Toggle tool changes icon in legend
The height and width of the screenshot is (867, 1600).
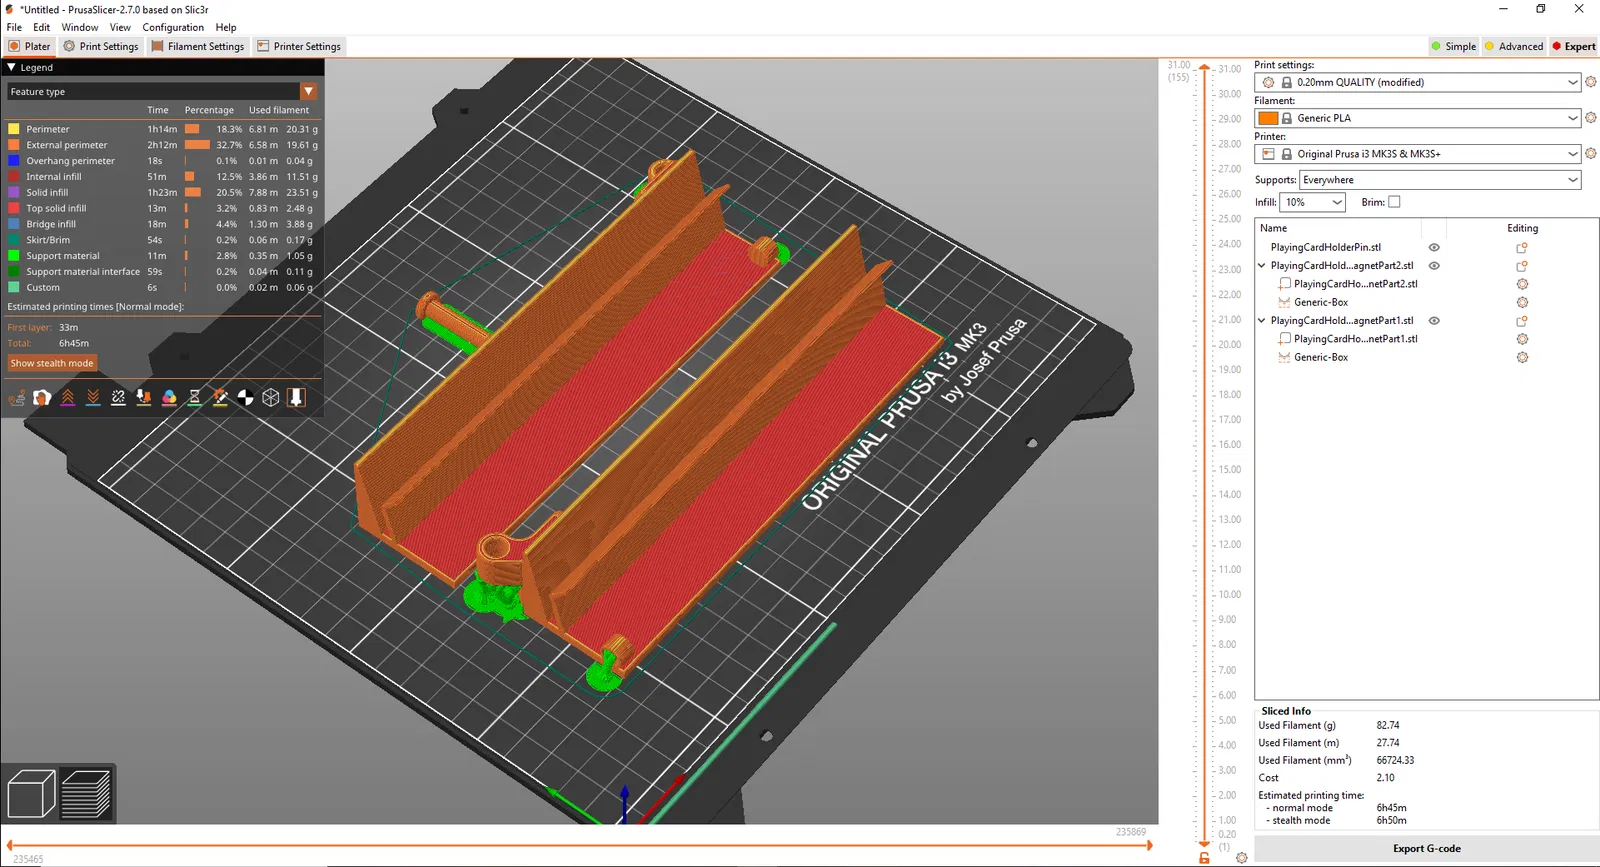(x=144, y=398)
